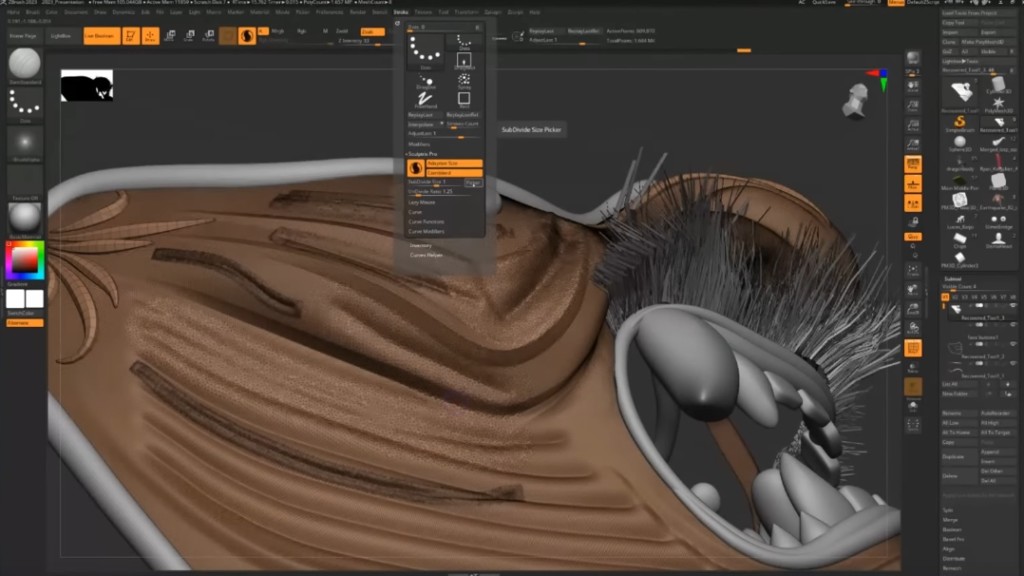This screenshot has width=1024, height=576.
Task: Open the Preferences menu
Action: 329,12
